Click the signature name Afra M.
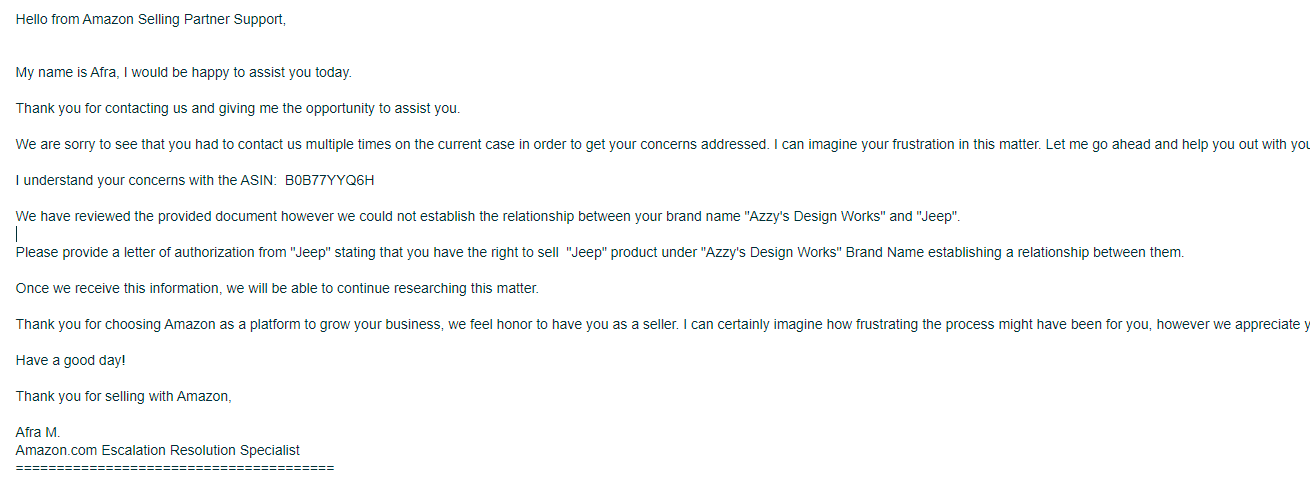 point(38,433)
